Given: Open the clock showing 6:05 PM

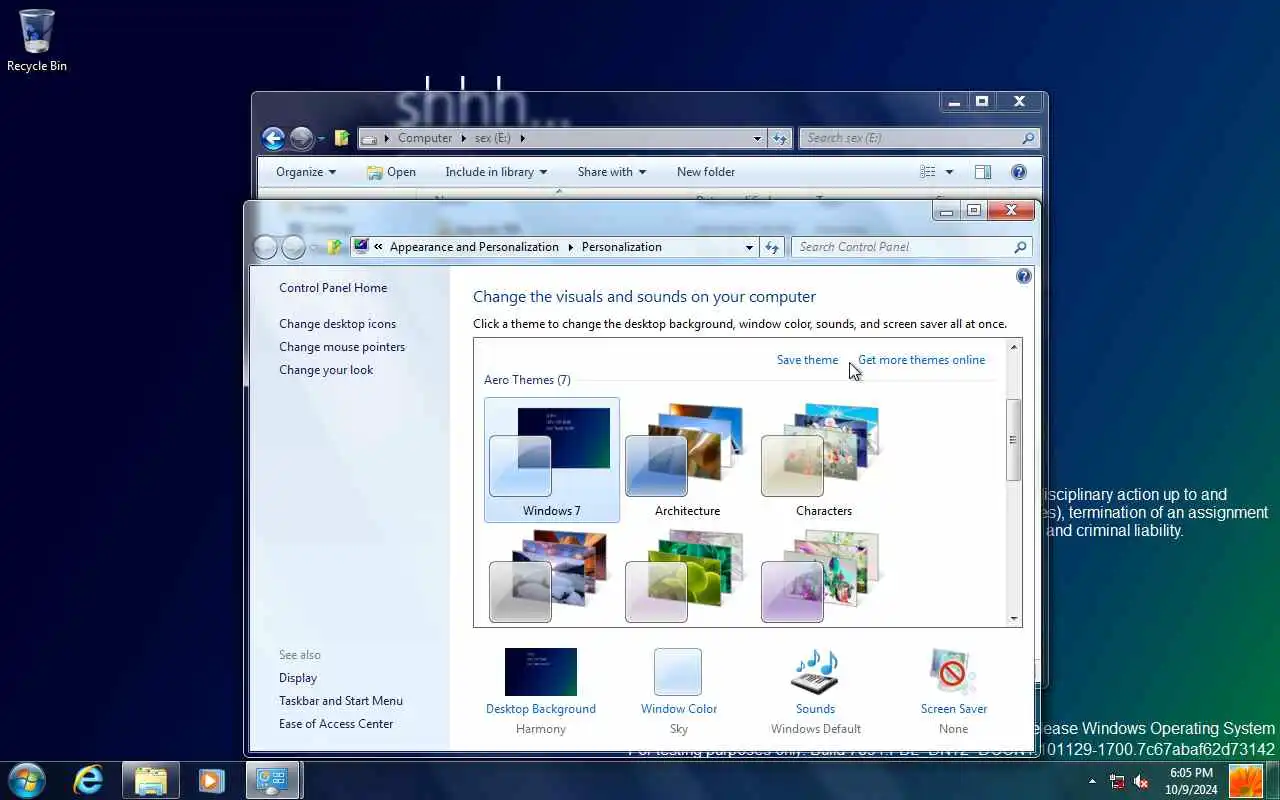Looking at the screenshot, I should (1191, 781).
